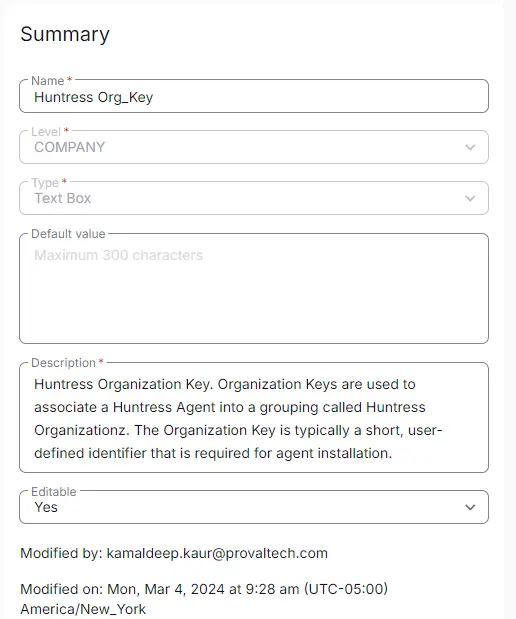The image size is (516, 619).
Task: Click into the Name field with Huntress Org_Key
Action: 254,96
